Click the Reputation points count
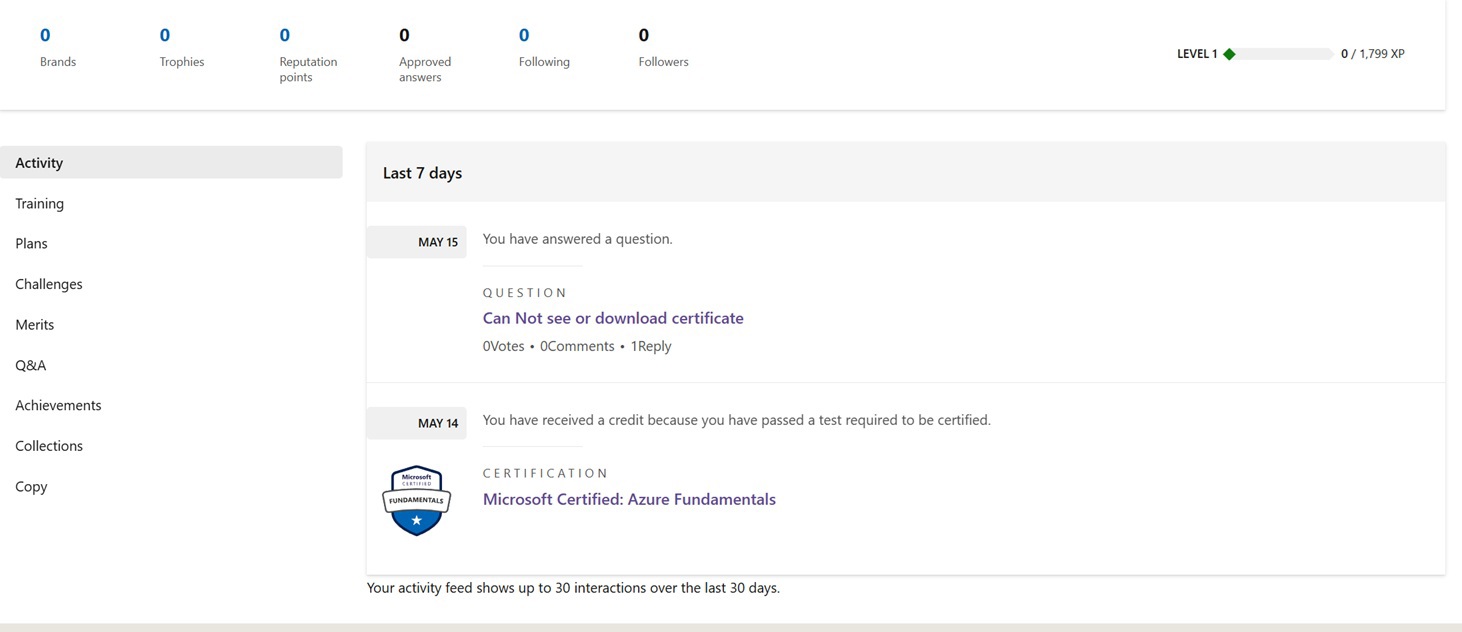This screenshot has width=1462, height=632. tap(285, 35)
